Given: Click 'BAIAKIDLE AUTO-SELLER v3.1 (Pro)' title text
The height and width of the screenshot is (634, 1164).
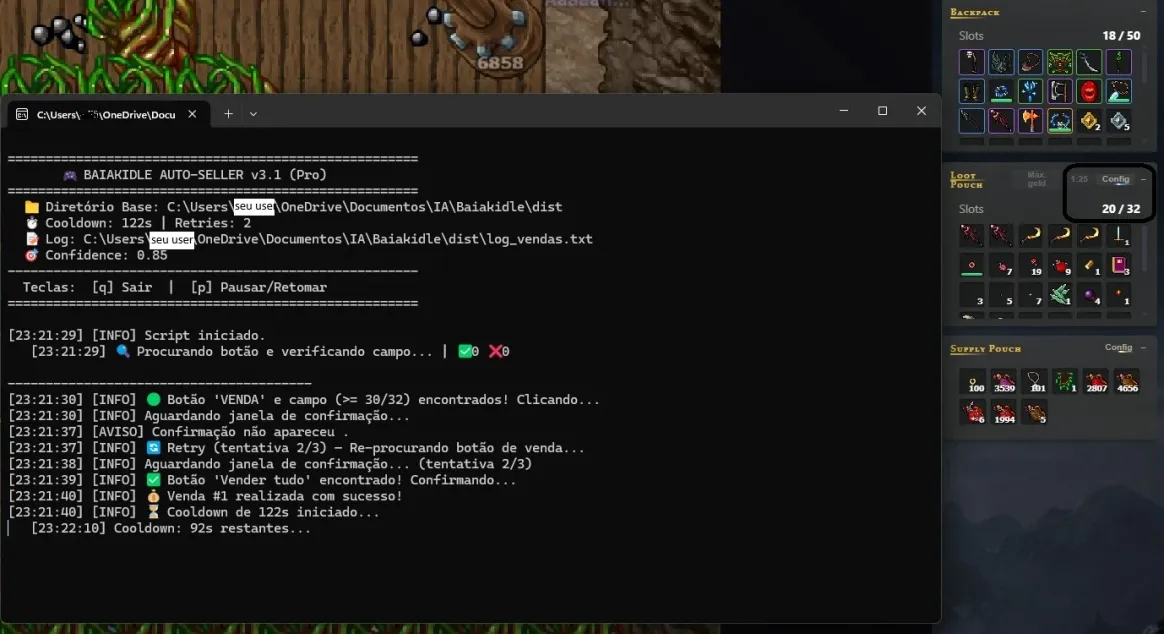Looking at the screenshot, I should pos(205,174).
